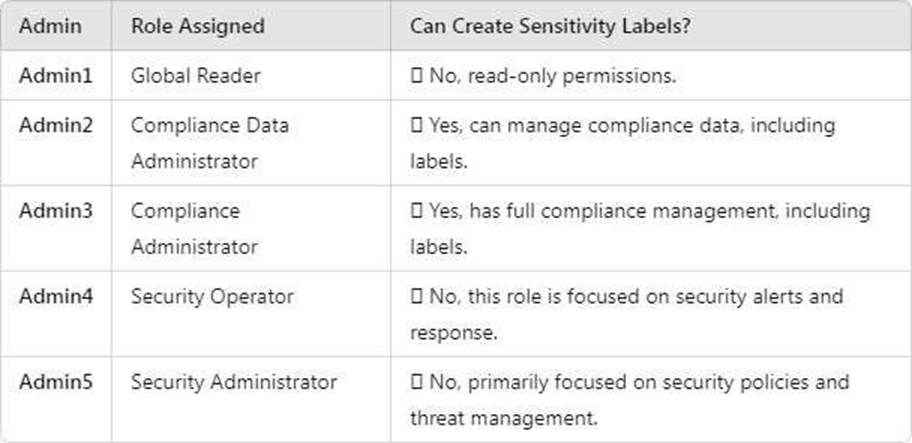
Task: Click the status icon in the Admin2 row
Action: coord(416,126)
